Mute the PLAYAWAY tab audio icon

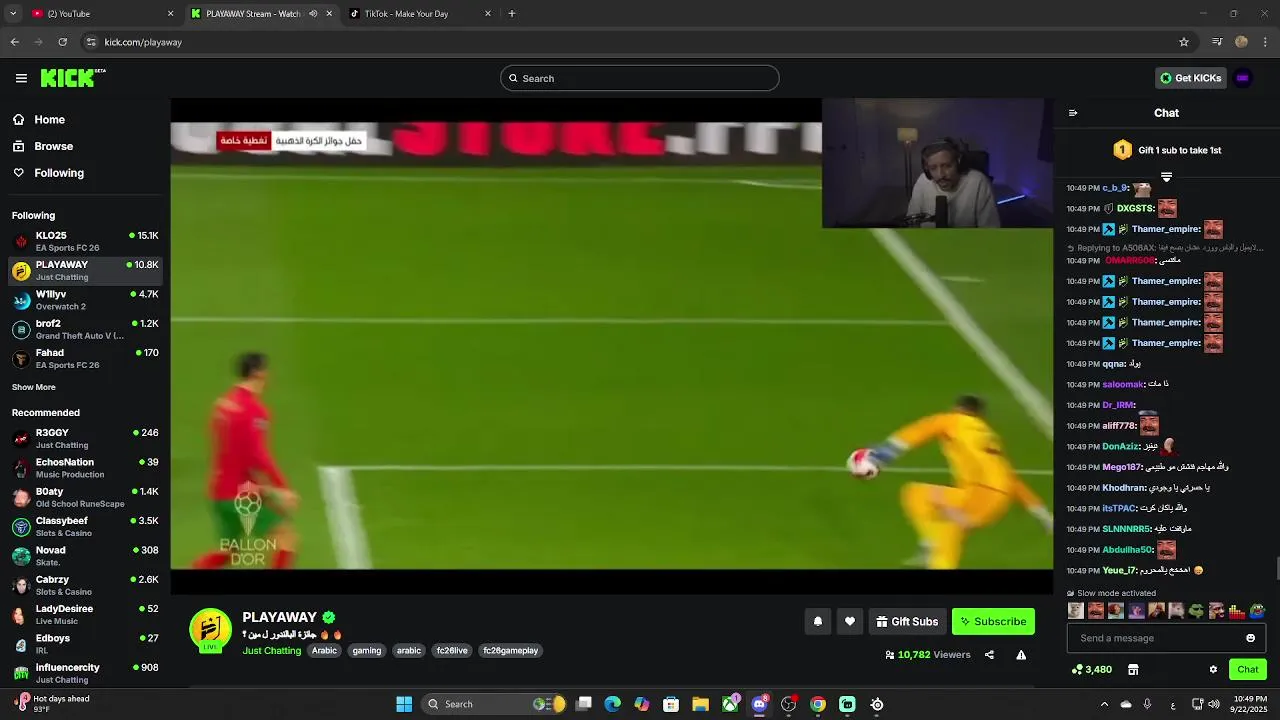pos(313,13)
